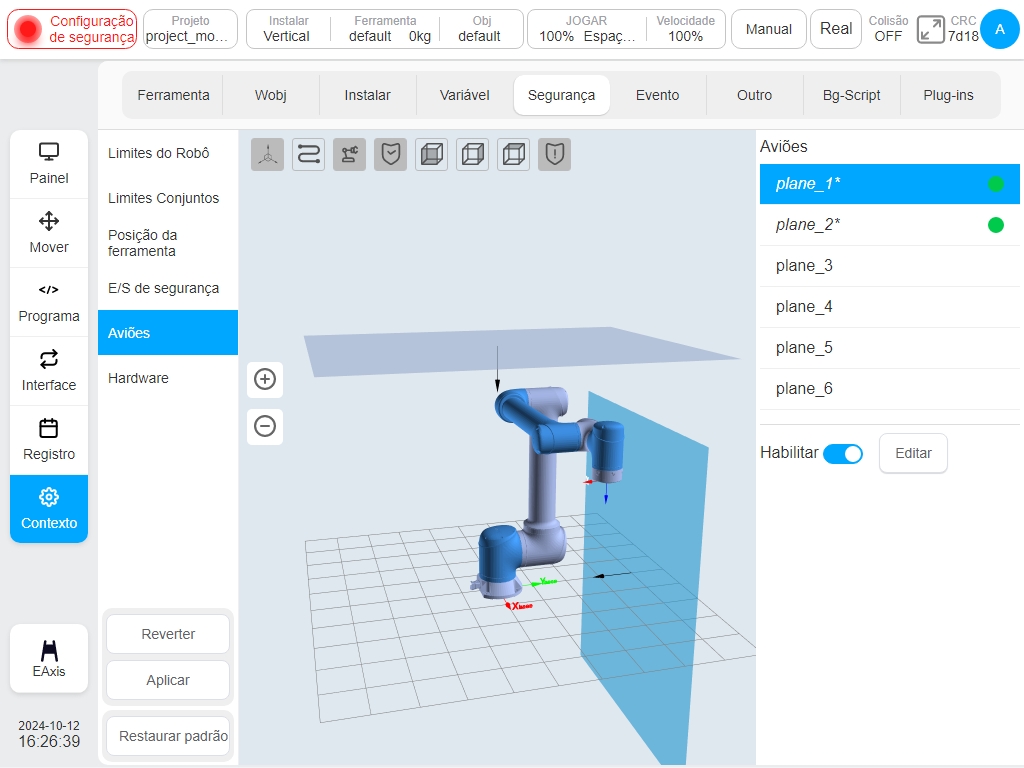
Task: Select the cube front-face view icon
Action: pyautogui.click(x=432, y=155)
